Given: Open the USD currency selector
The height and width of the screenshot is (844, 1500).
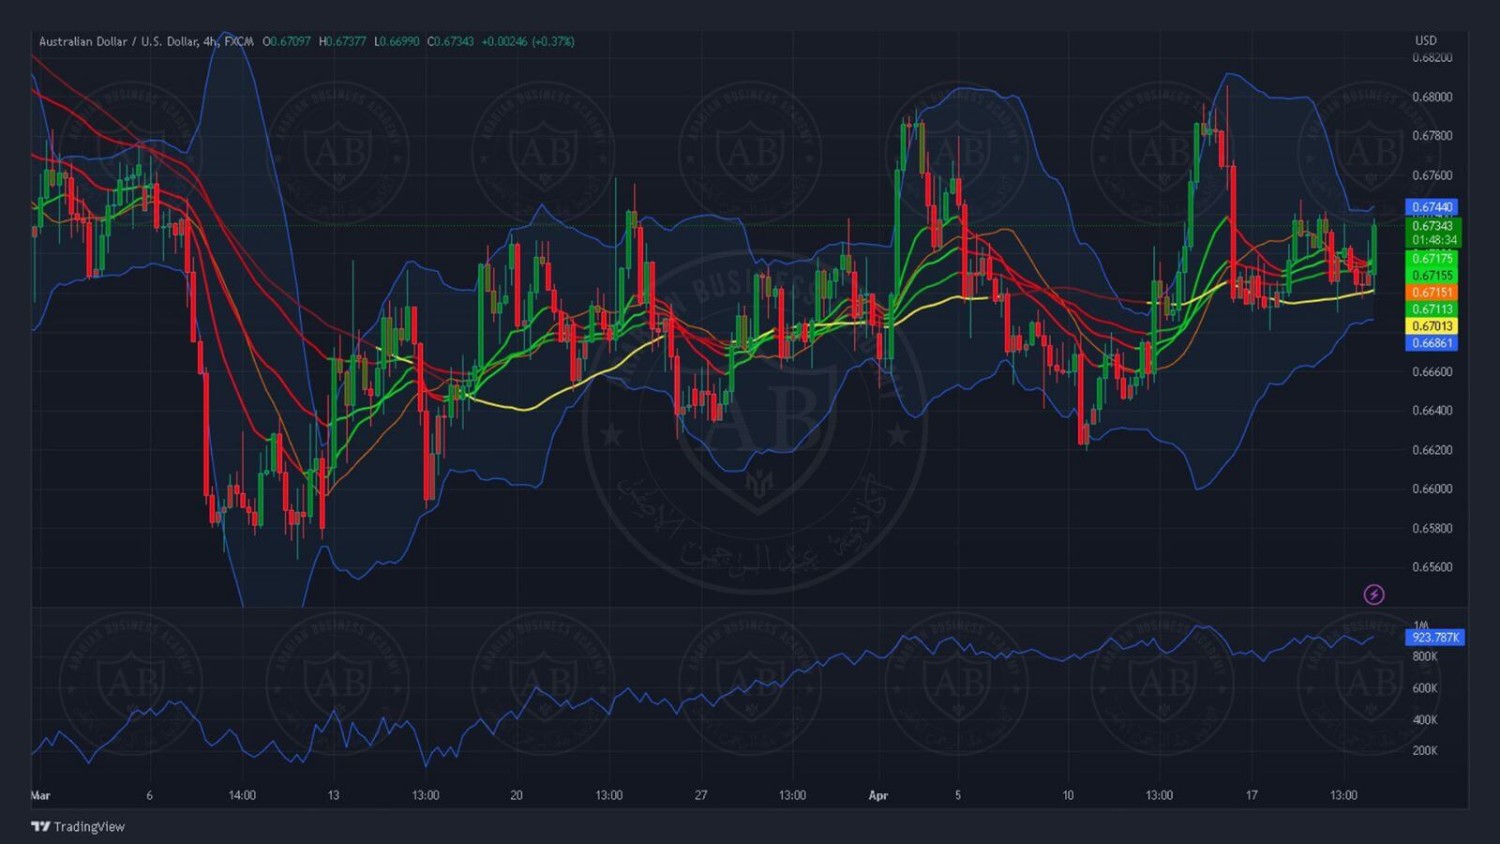Looking at the screenshot, I should [1426, 41].
